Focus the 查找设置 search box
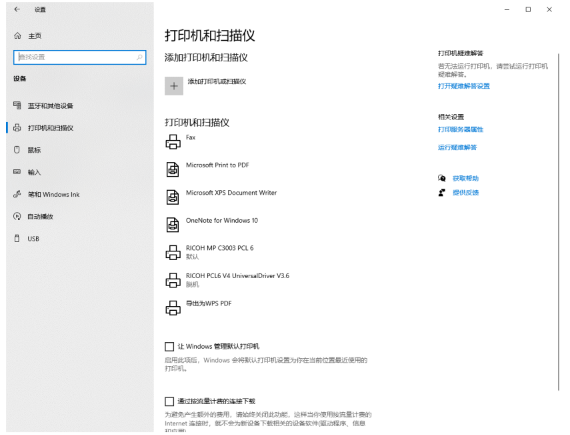The image size is (570, 435). pos(80,57)
